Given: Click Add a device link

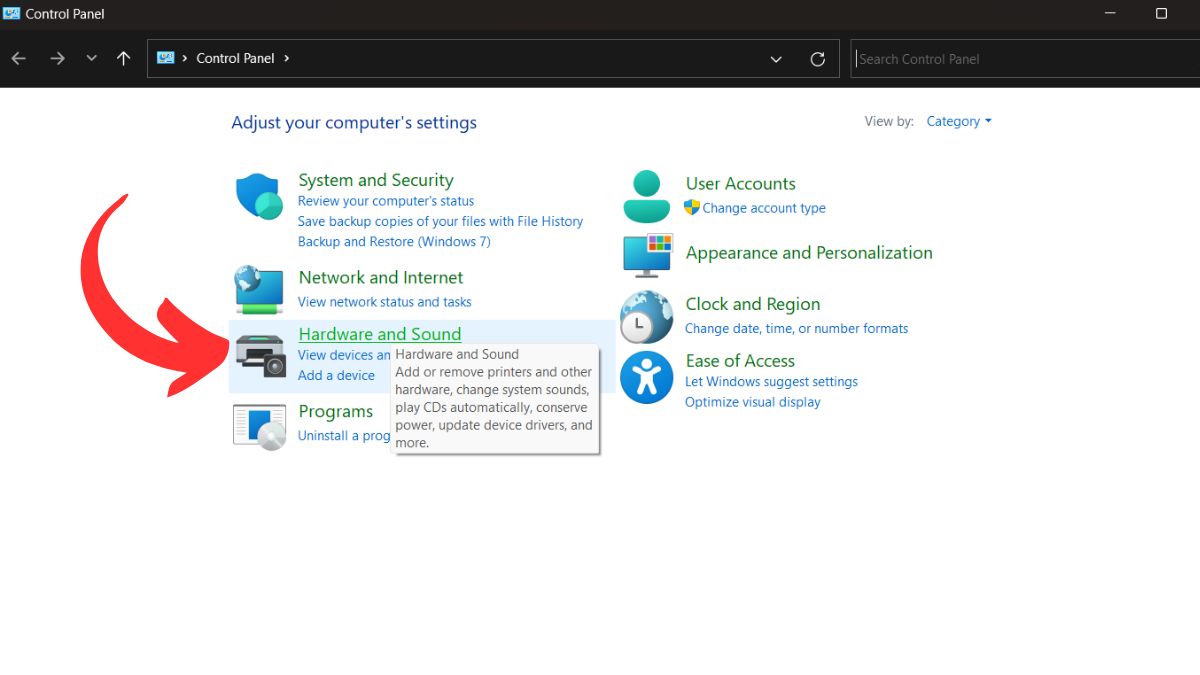Looking at the screenshot, I should [x=336, y=376].
